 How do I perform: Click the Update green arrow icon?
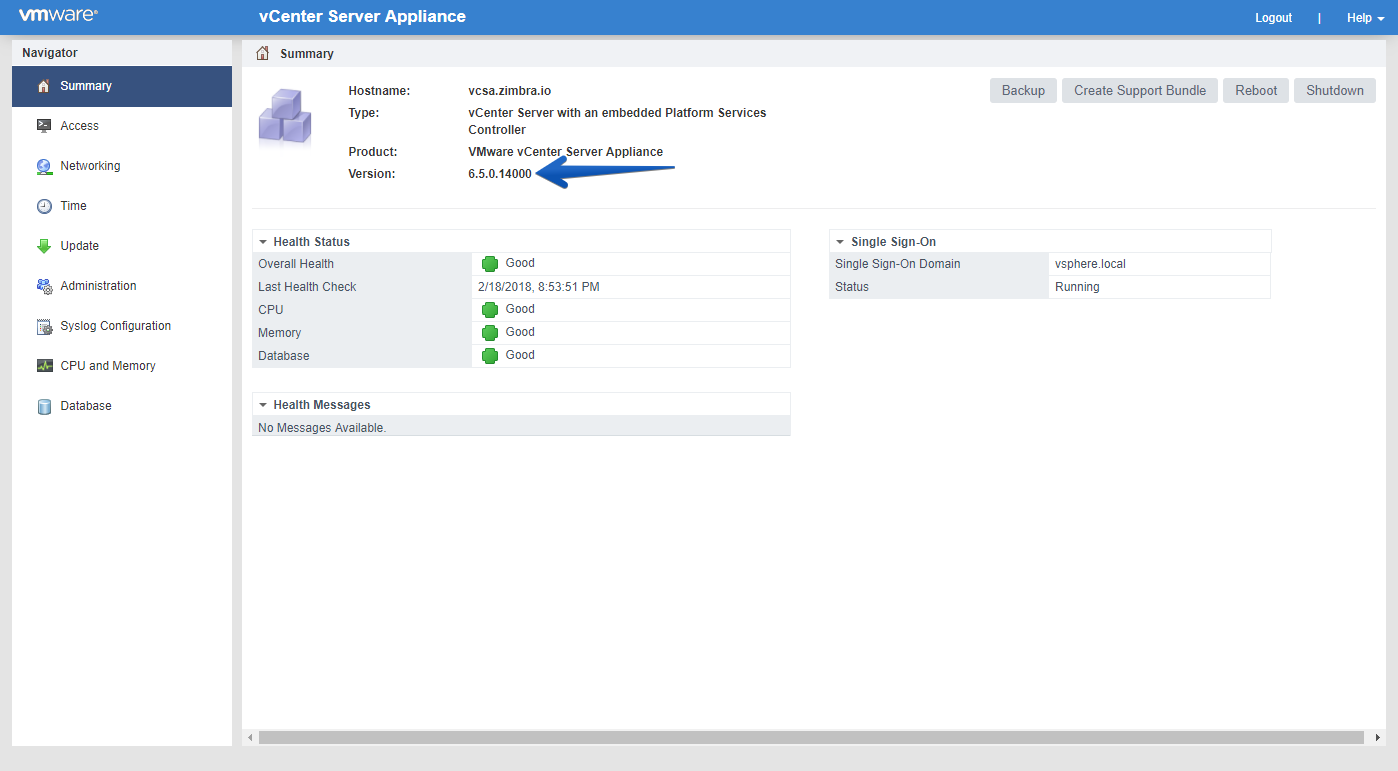click(43, 246)
